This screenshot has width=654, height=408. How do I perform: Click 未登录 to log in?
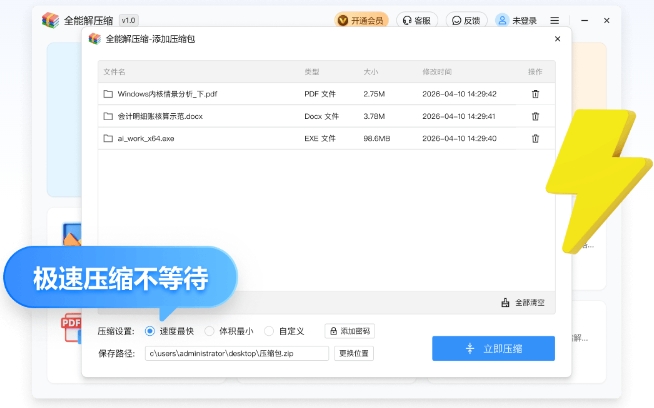tap(524, 20)
